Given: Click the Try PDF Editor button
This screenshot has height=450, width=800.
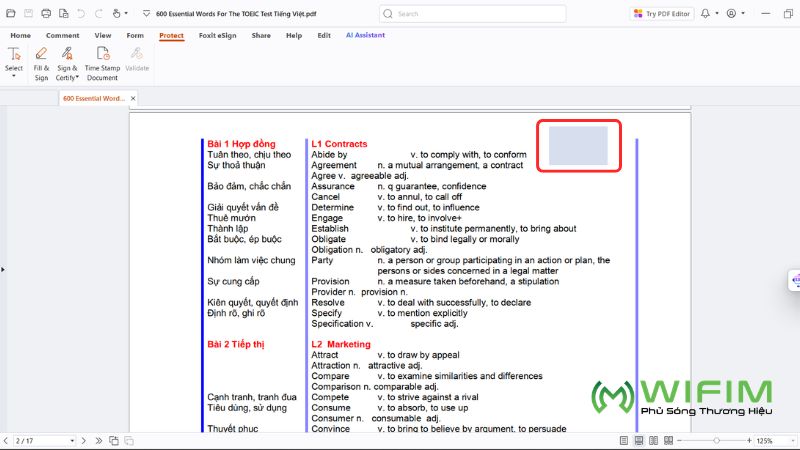Looking at the screenshot, I should pos(663,14).
